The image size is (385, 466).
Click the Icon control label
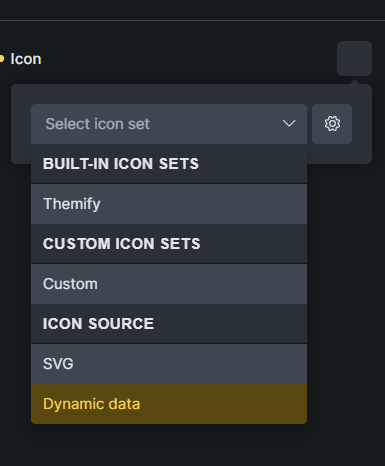[26, 59]
